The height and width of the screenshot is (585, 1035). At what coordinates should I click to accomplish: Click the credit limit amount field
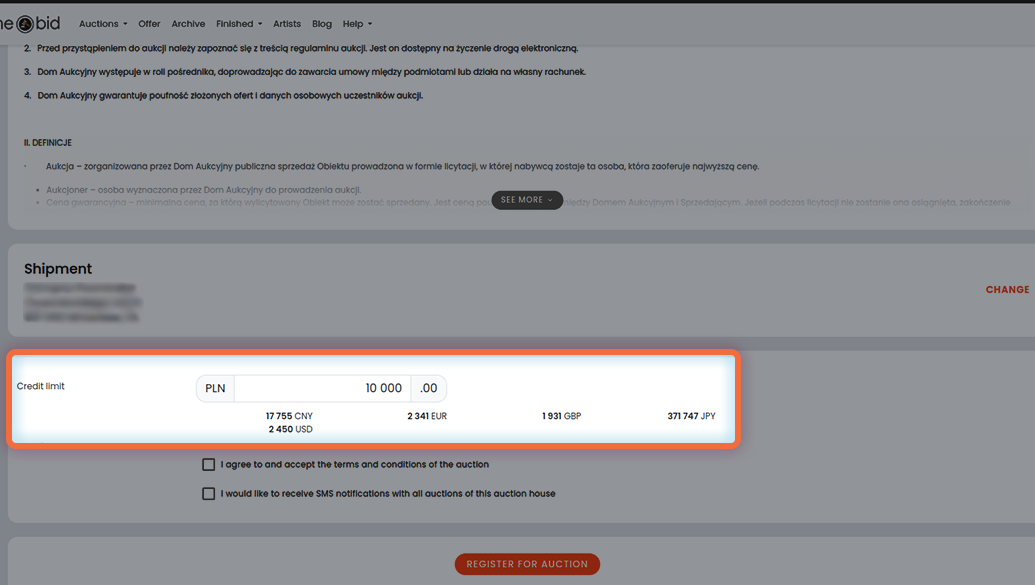tap(322, 388)
